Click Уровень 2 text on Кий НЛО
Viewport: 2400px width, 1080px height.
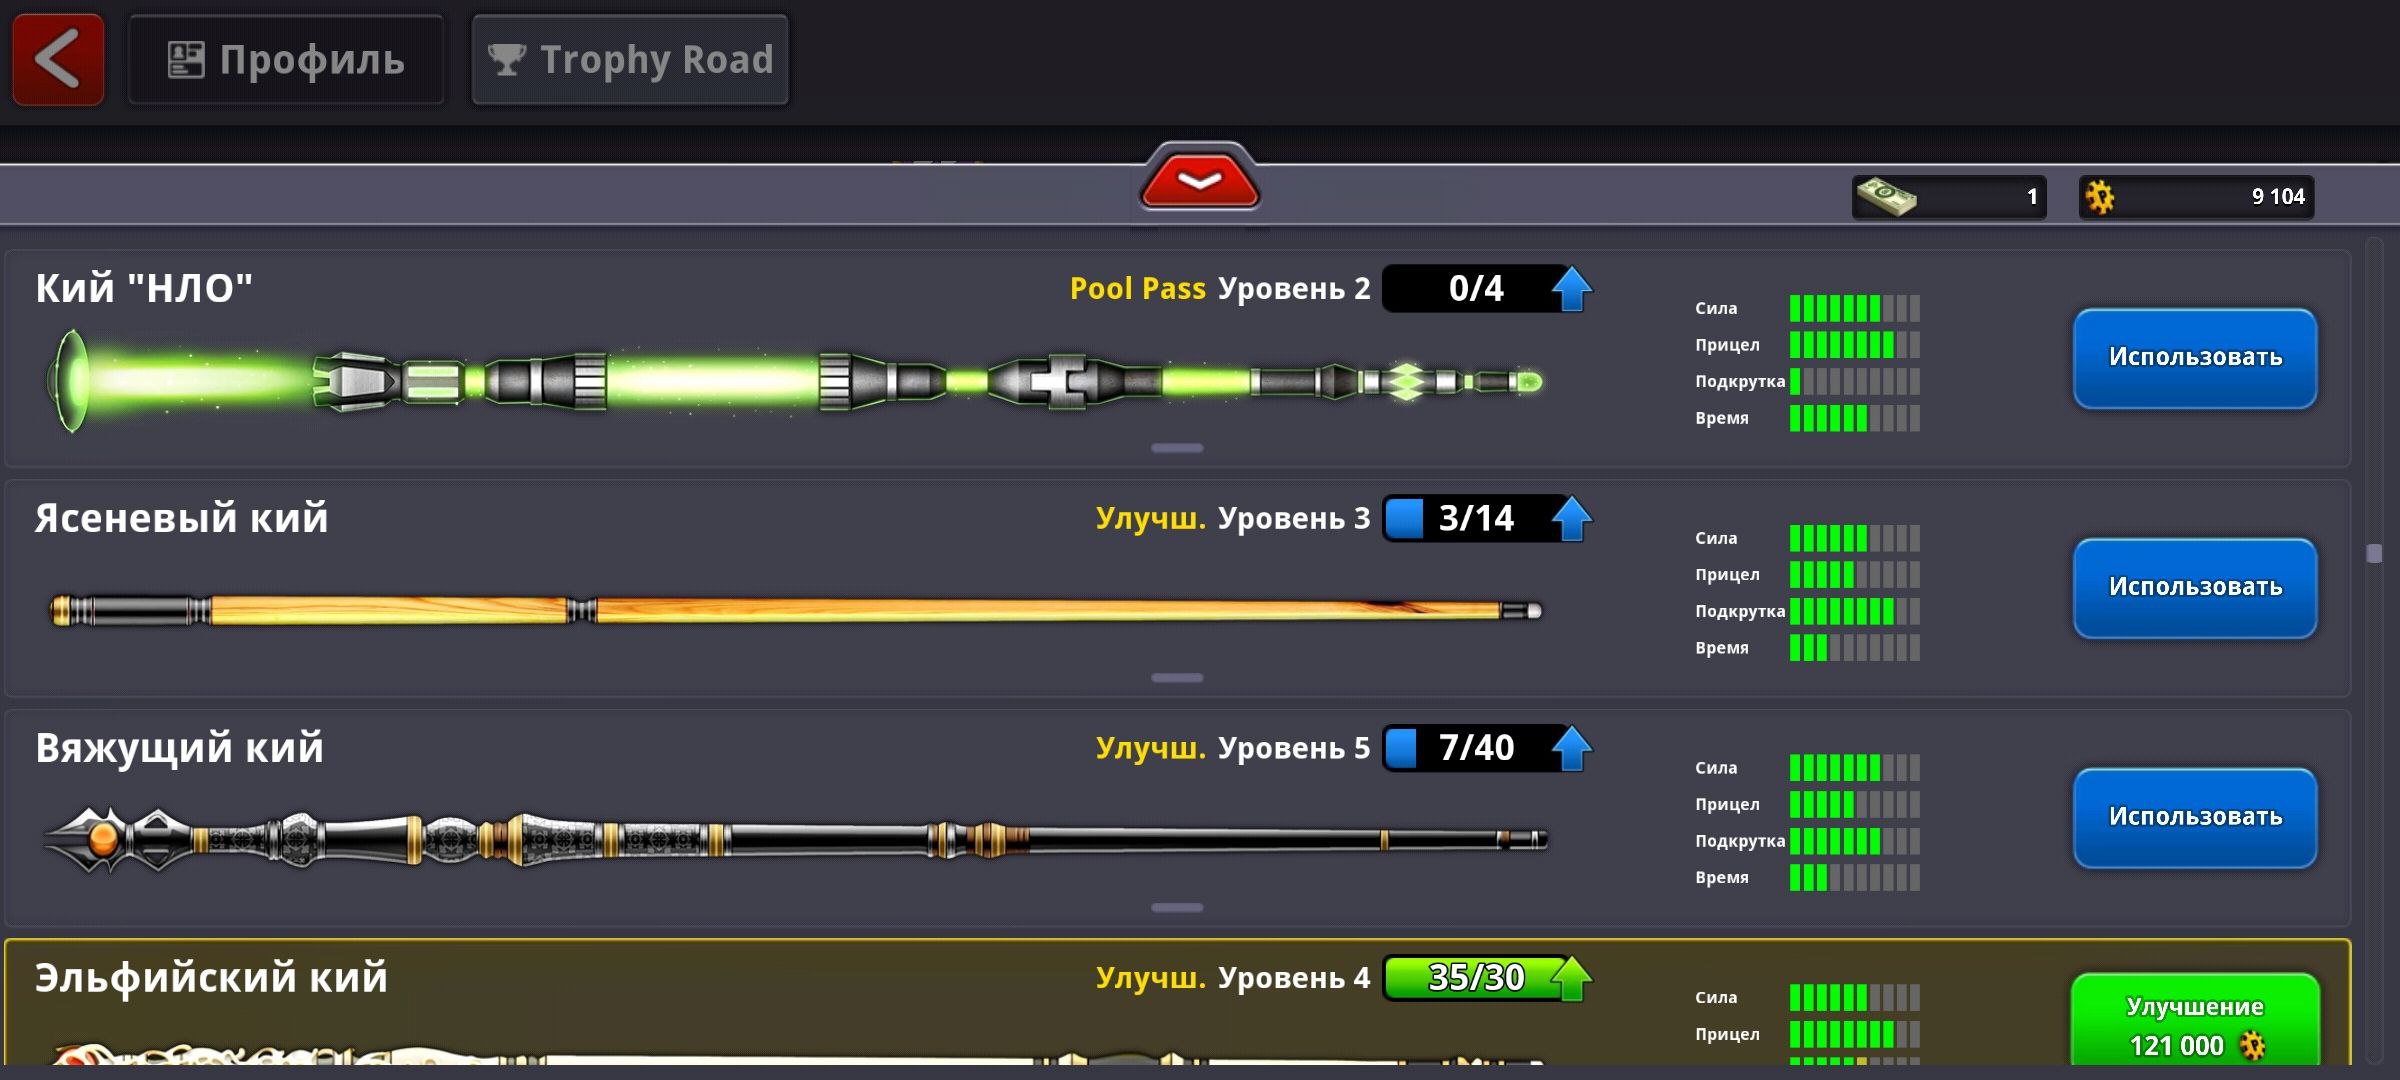[1294, 289]
